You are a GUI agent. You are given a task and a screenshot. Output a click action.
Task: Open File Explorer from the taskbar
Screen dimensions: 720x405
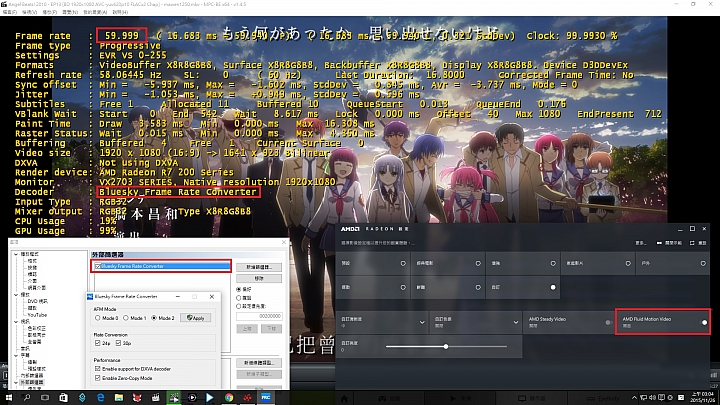118,398
